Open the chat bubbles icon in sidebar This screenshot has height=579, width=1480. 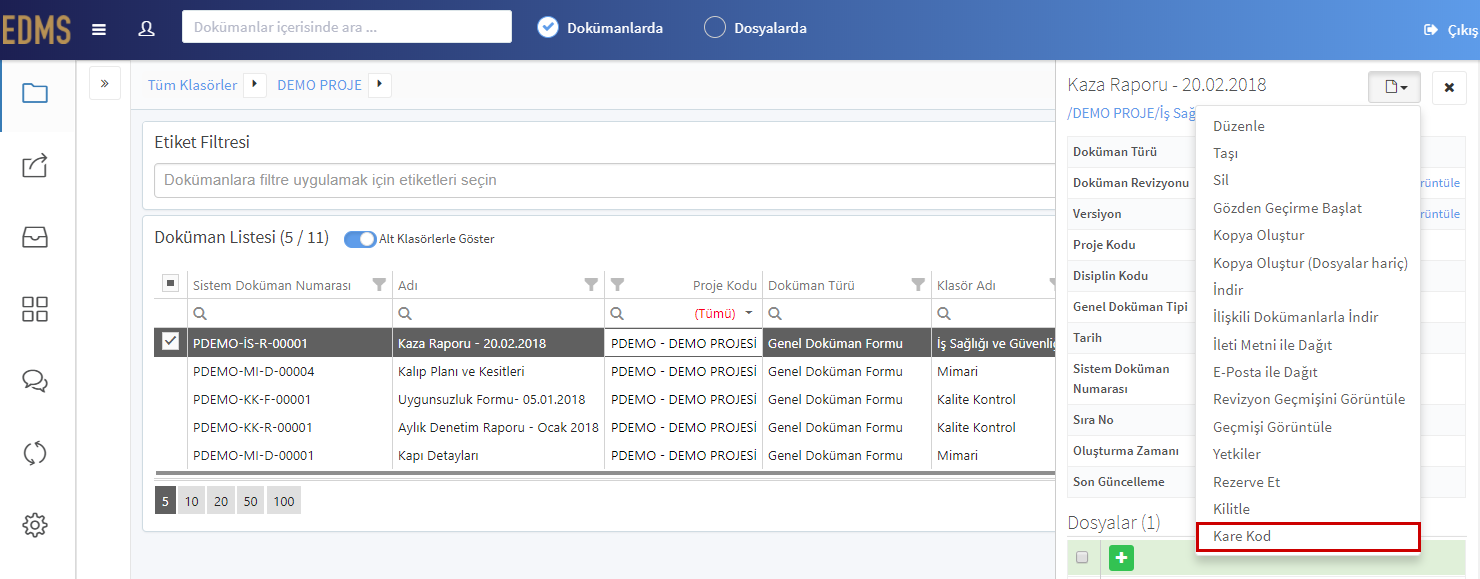[35, 381]
